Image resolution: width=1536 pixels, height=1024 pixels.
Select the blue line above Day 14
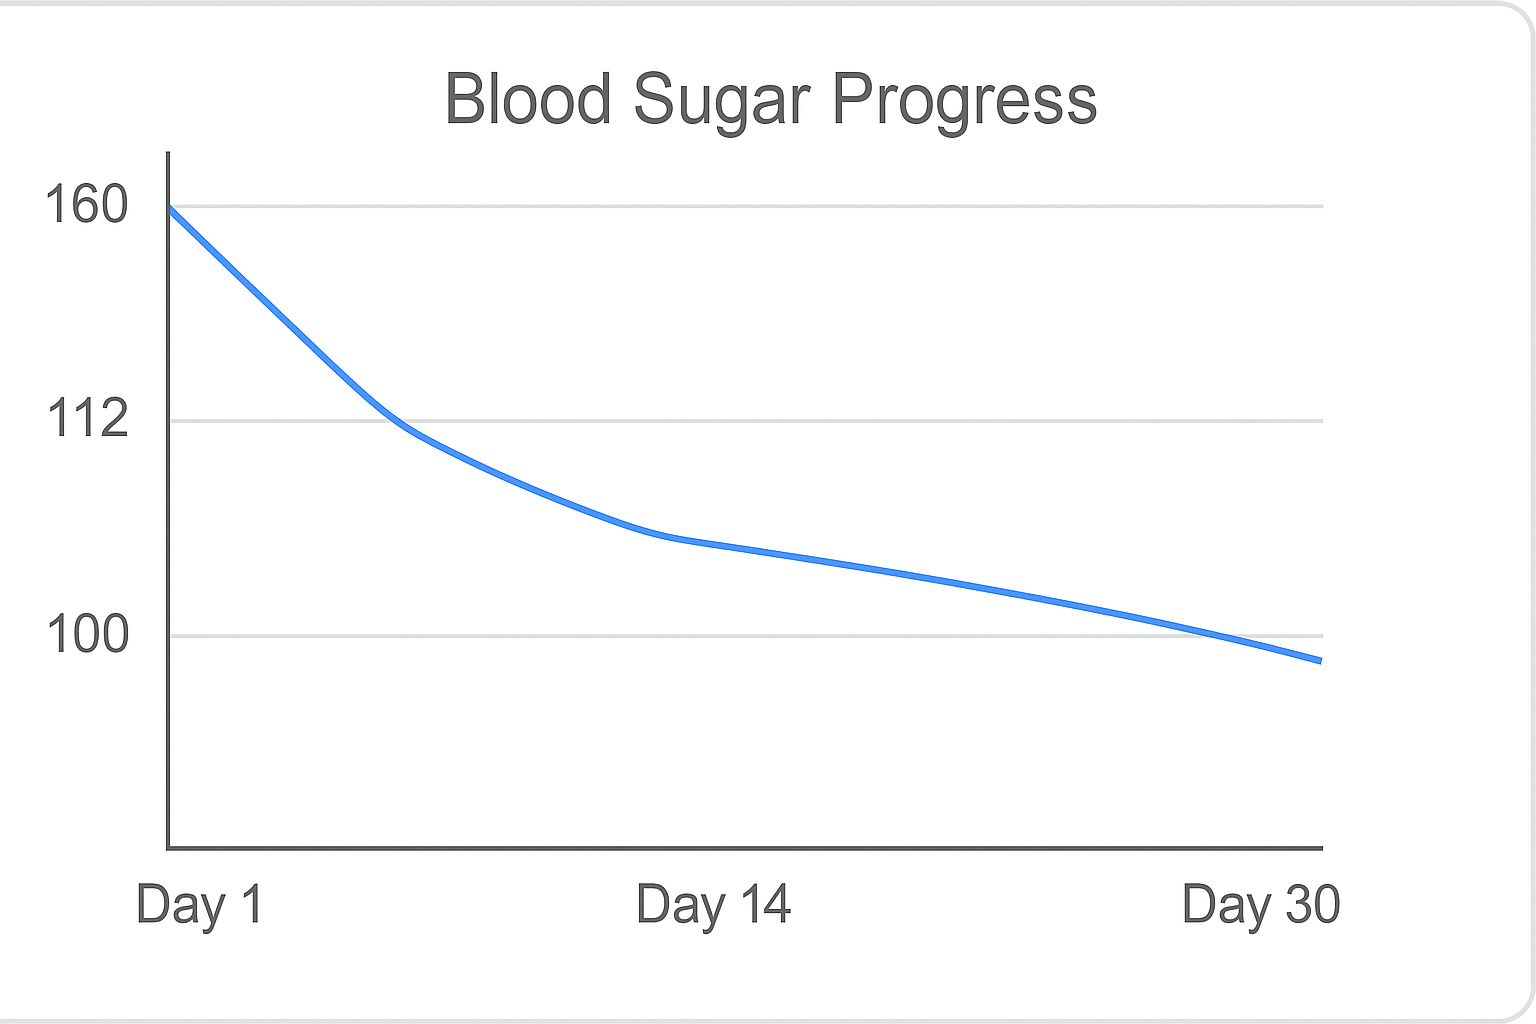click(x=713, y=544)
